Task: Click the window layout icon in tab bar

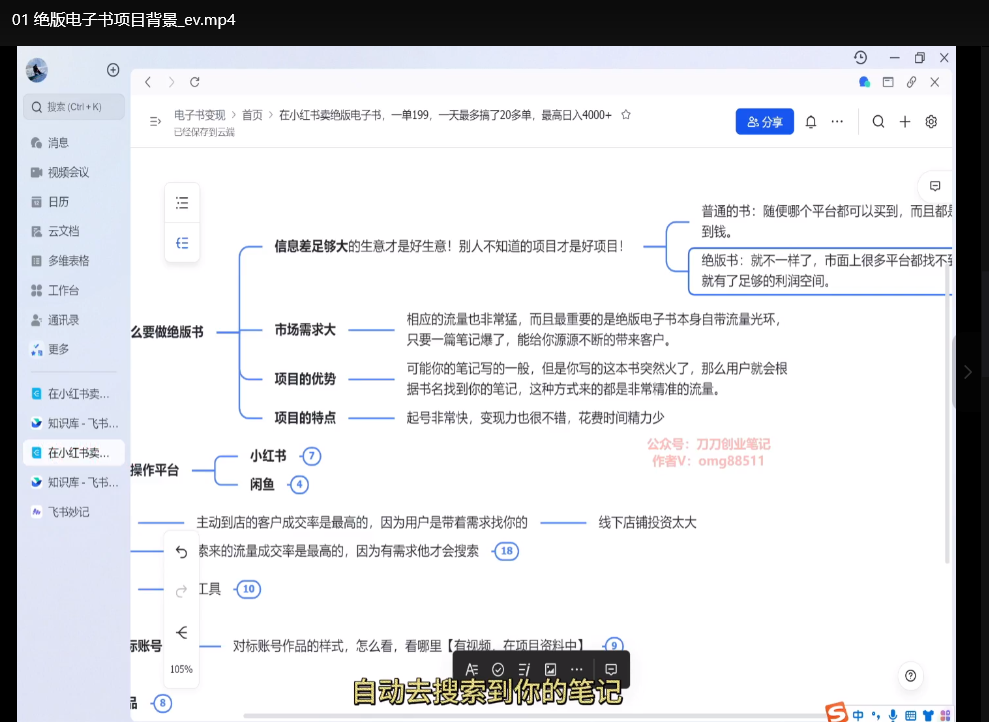Action: pyautogui.click(x=888, y=82)
